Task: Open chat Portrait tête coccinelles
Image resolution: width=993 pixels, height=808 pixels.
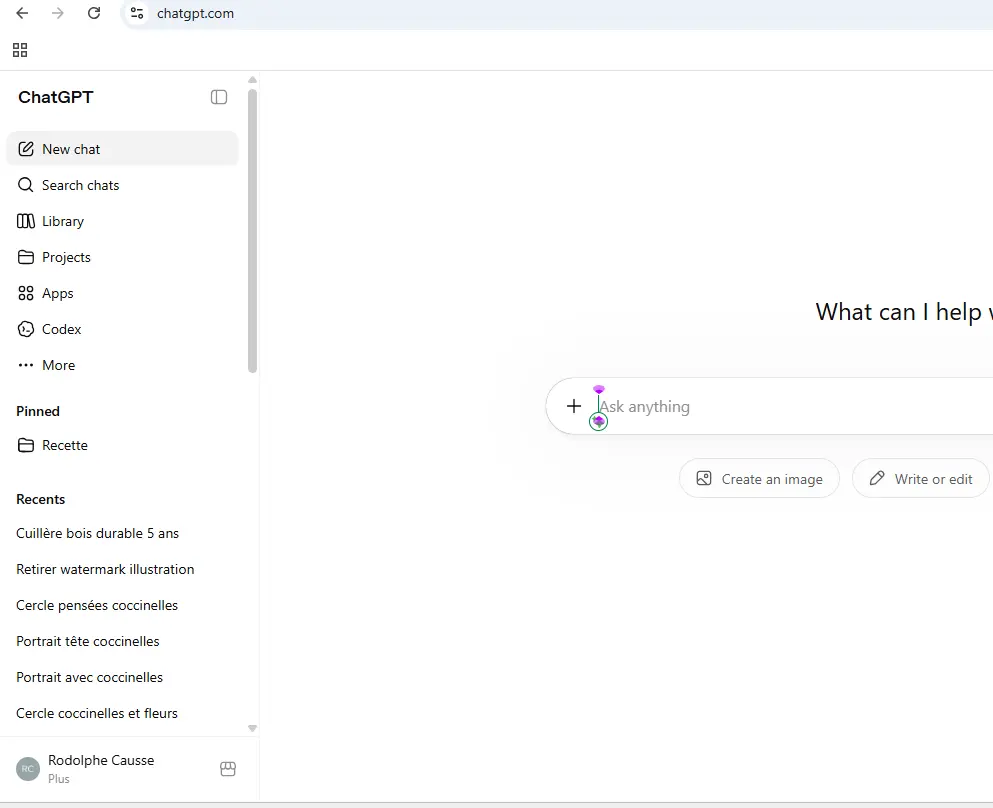Action: (x=122, y=641)
